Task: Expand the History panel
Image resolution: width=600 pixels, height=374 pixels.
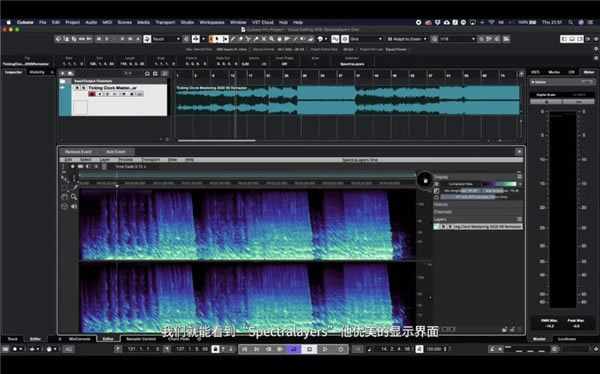Action: click(x=478, y=204)
